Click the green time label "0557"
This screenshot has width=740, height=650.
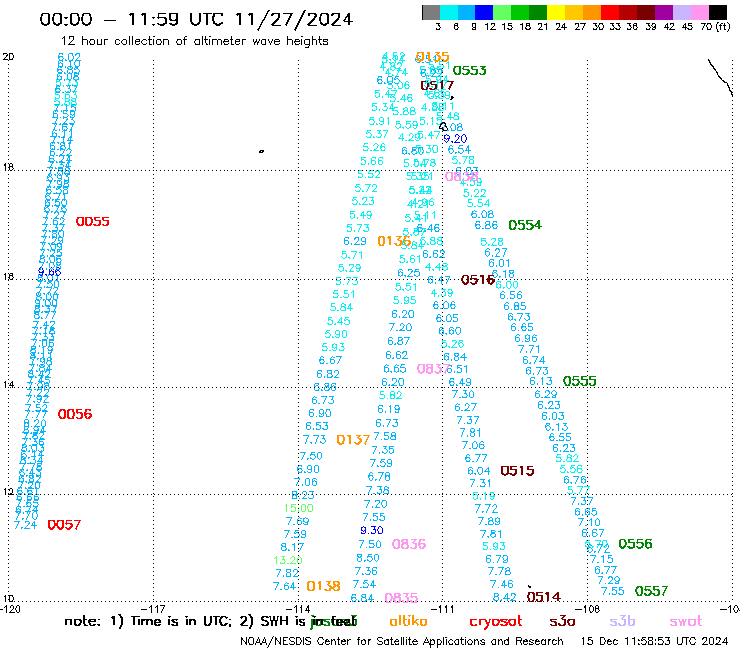click(x=651, y=591)
